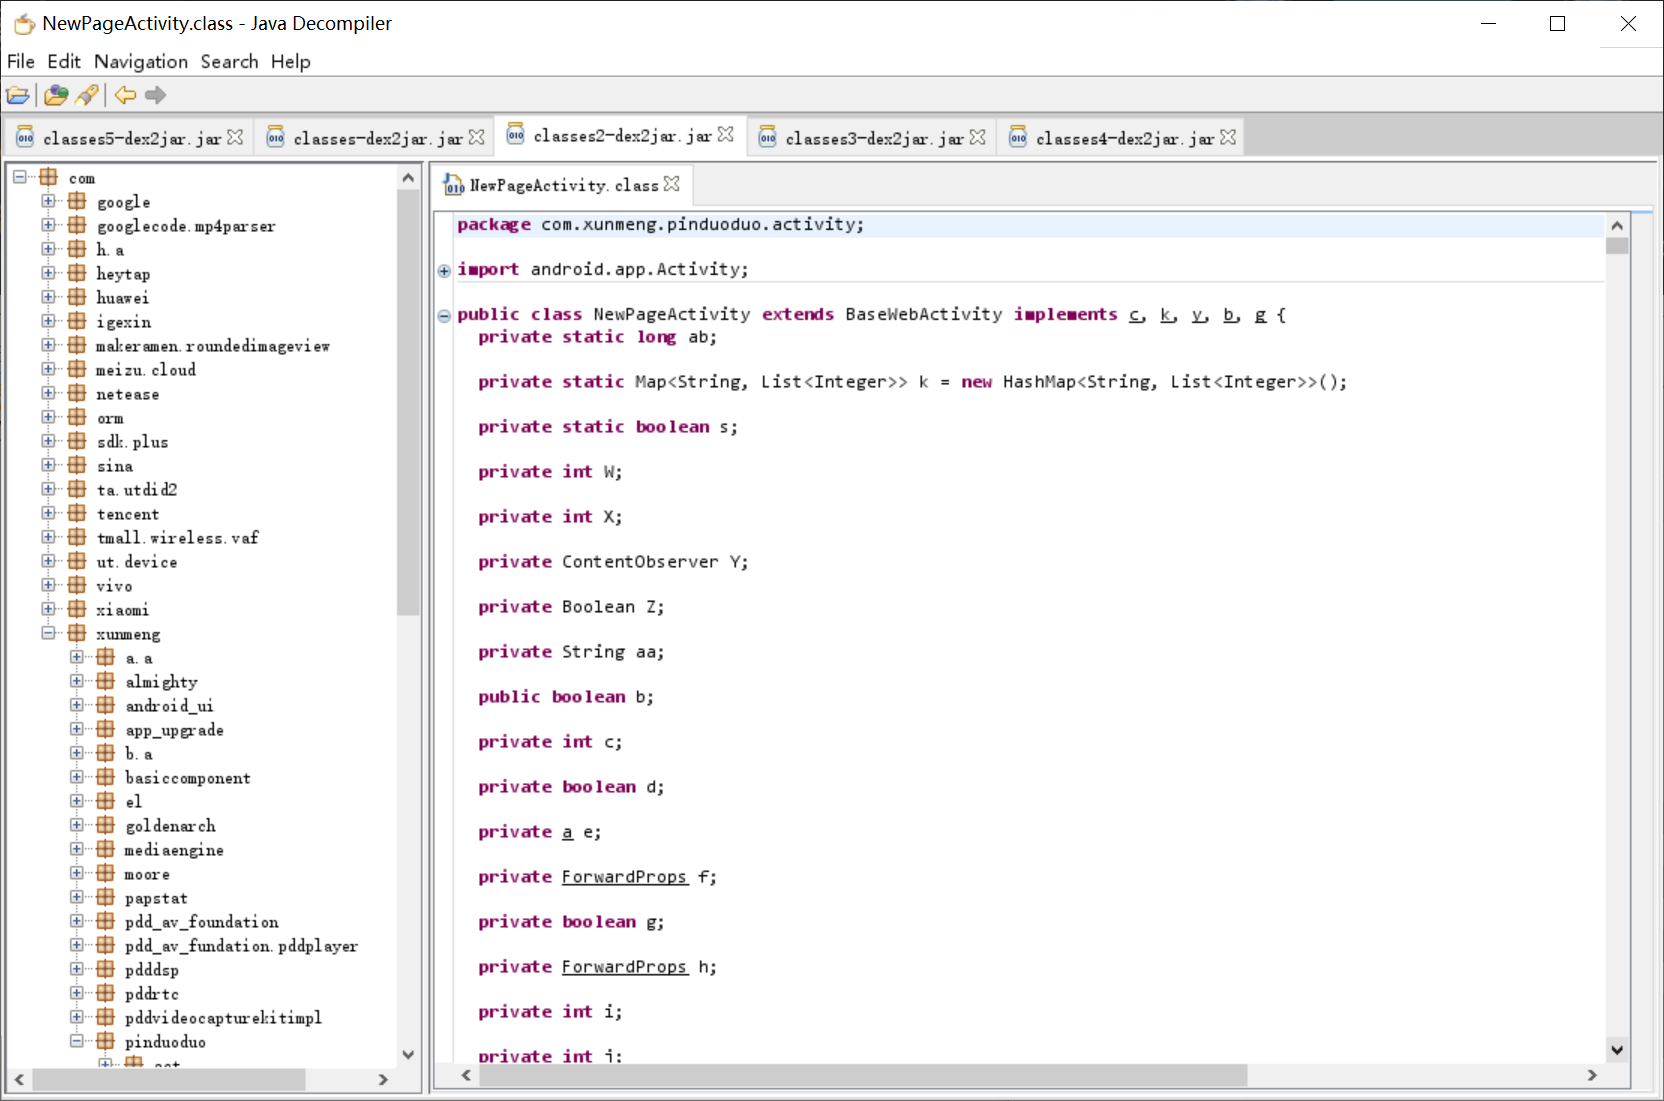Click the Search toolbar icon
1664x1101 pixels.
click(x=88, y=95)
